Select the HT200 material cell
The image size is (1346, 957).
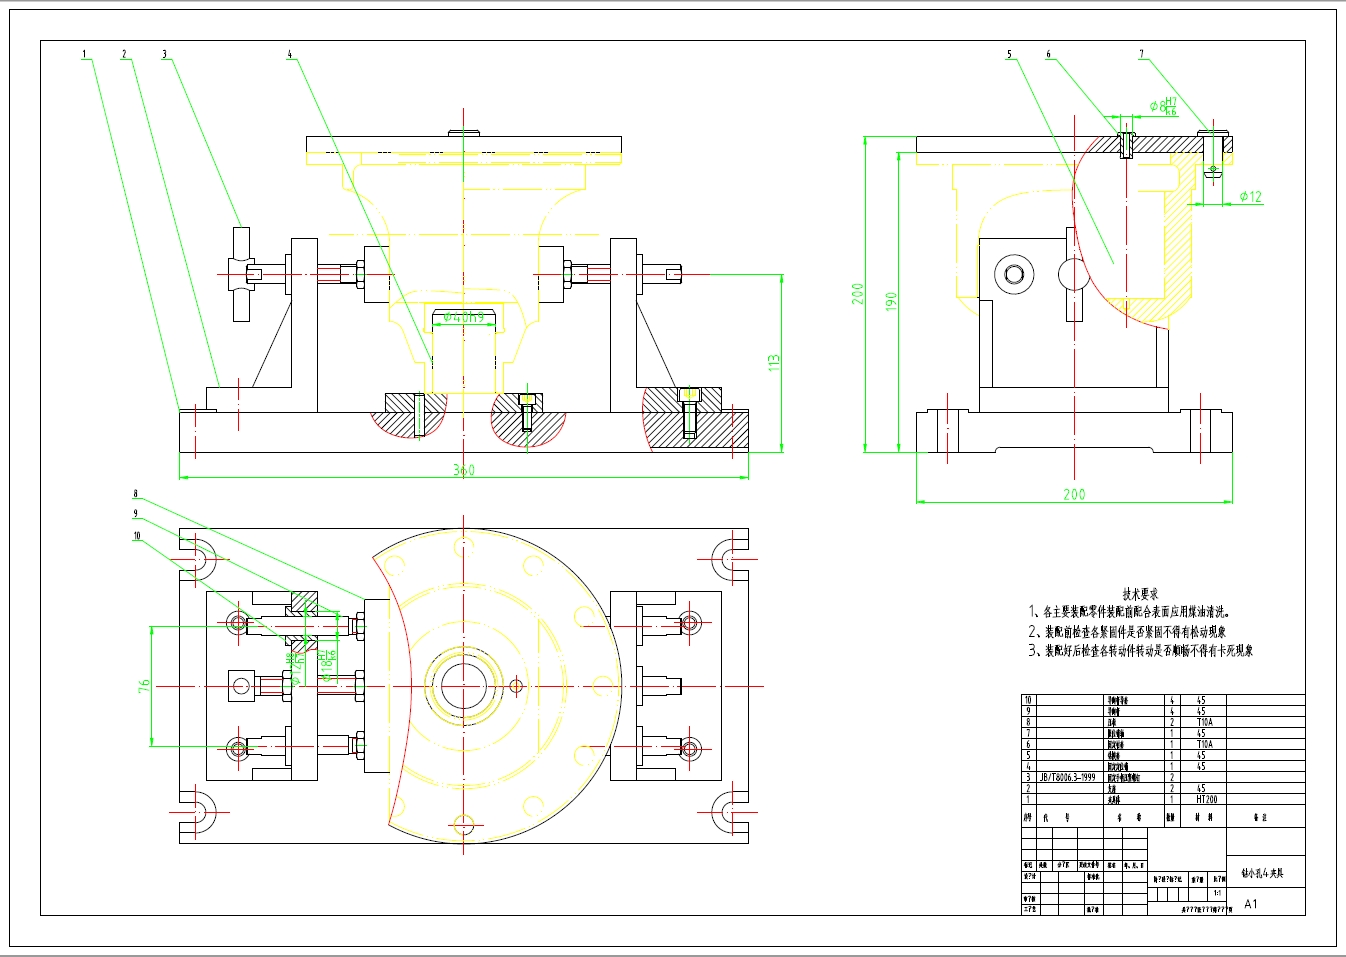click(1207, 799)
